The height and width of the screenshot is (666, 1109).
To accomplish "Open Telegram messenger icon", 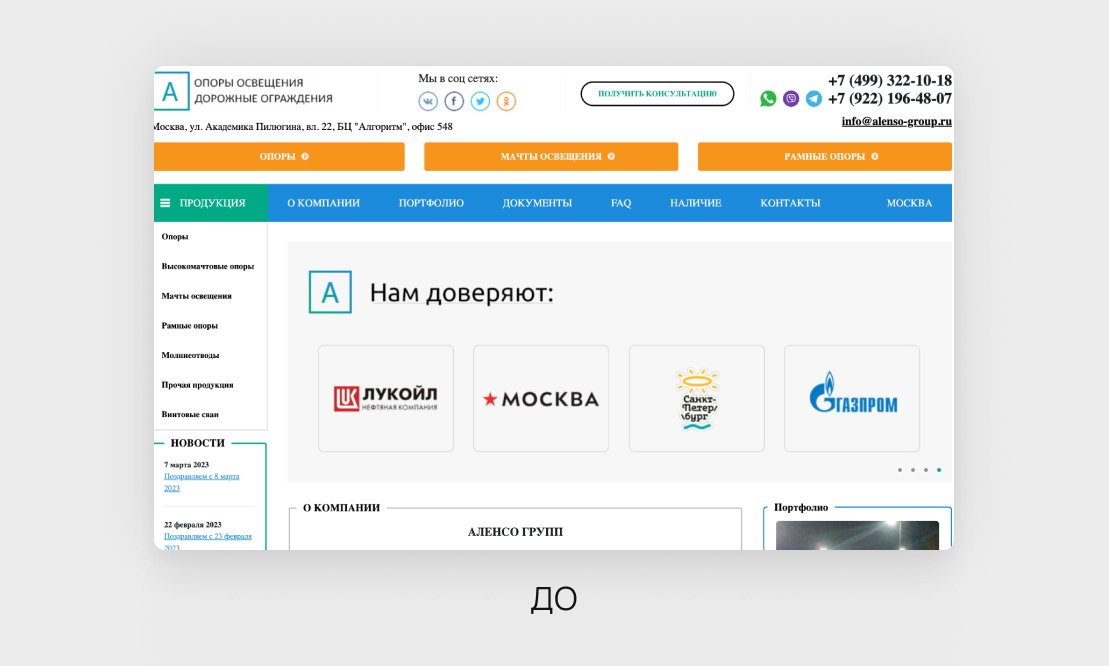I will tap(814, 98).
